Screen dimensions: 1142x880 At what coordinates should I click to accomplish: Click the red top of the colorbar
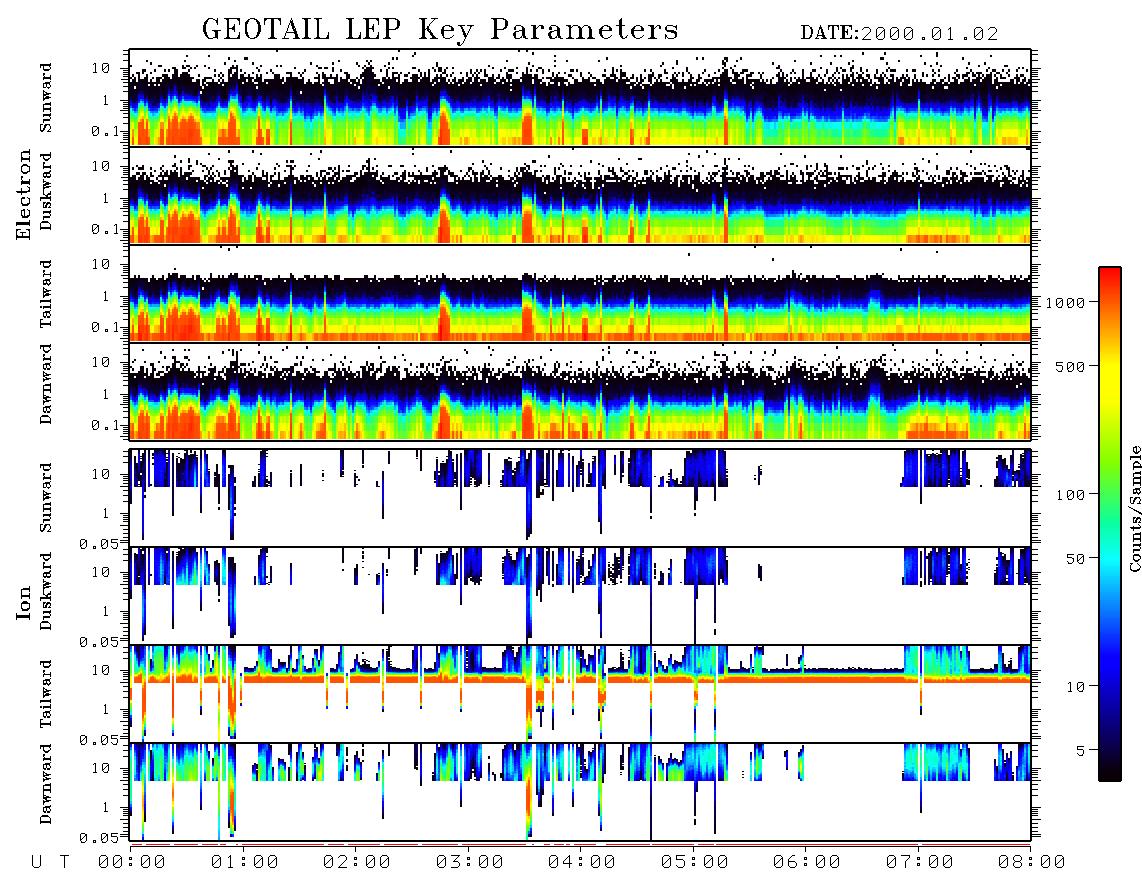[x=1110, y=275]
